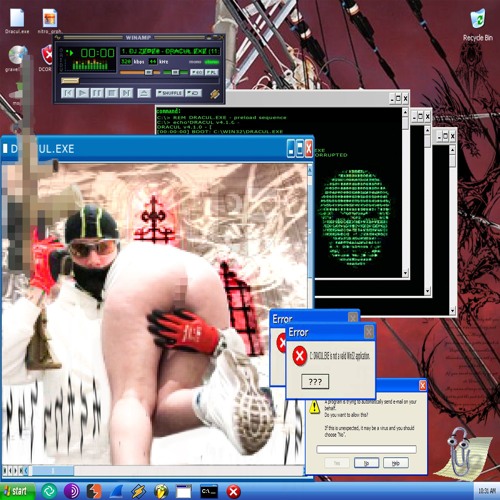Screen dimensions: 500x500
Task: Adjust Winamp's orange volume slider
Action: 140,72
